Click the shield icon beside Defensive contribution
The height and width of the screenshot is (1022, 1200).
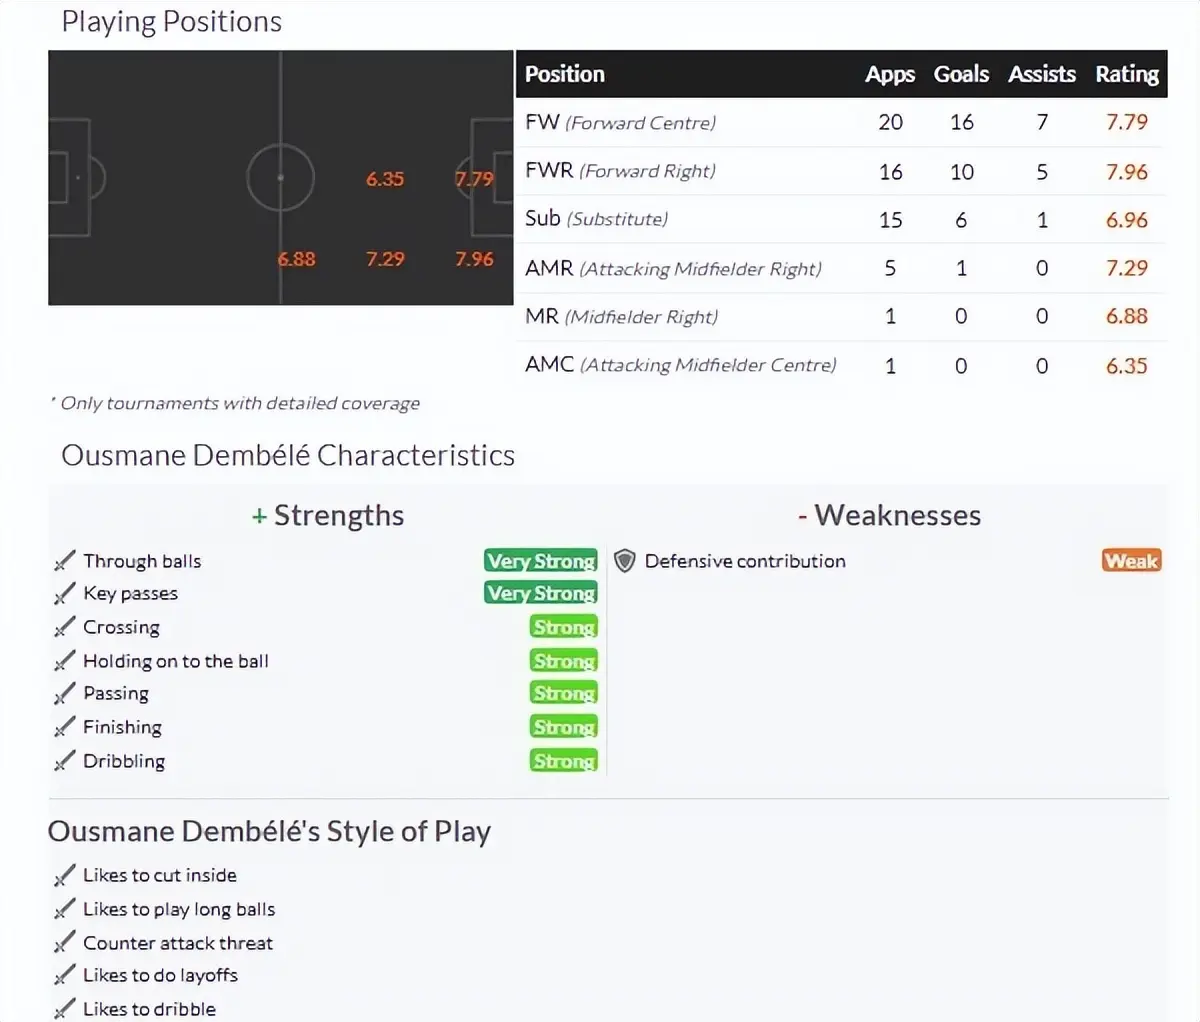point(625,561)
